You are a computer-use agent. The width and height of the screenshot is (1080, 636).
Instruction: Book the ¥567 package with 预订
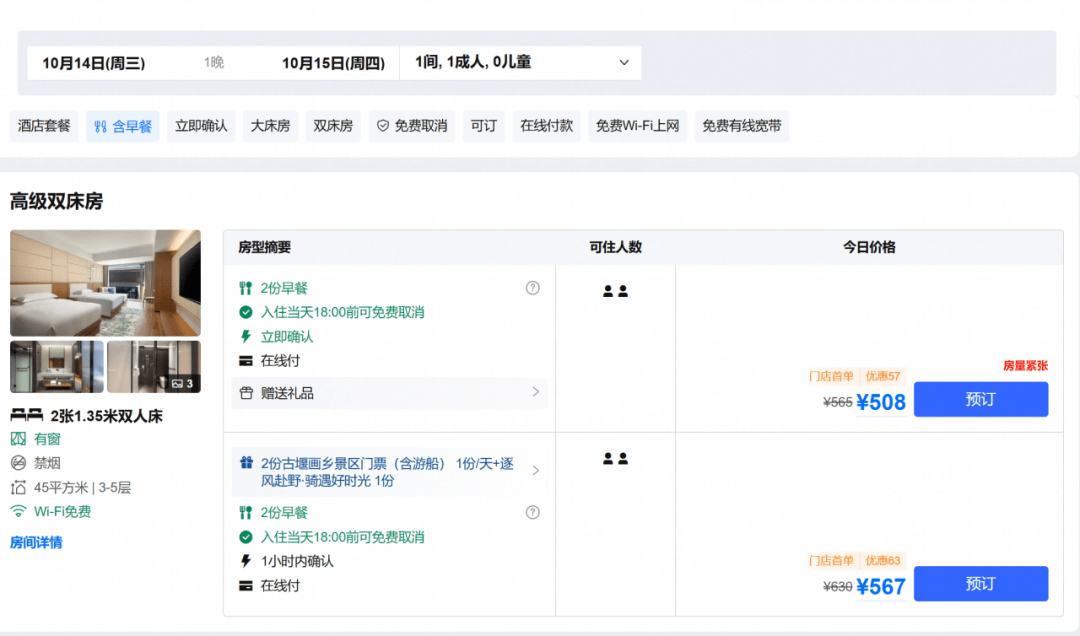pyautogui.click(x=981, y=584)
